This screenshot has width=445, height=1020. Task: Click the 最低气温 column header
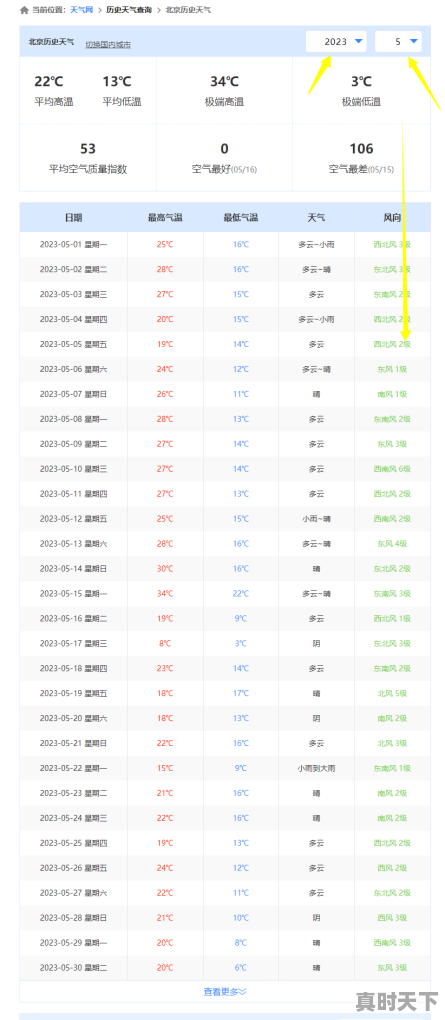(241, 217)
